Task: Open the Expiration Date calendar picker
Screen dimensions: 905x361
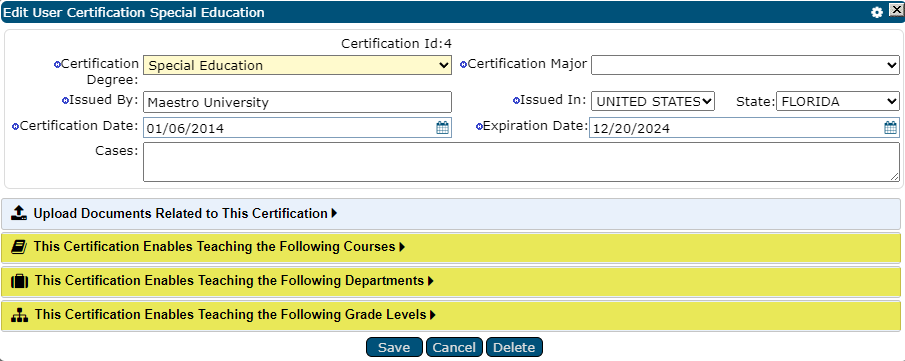Action: pyautogui.click(x=890, y=128)
